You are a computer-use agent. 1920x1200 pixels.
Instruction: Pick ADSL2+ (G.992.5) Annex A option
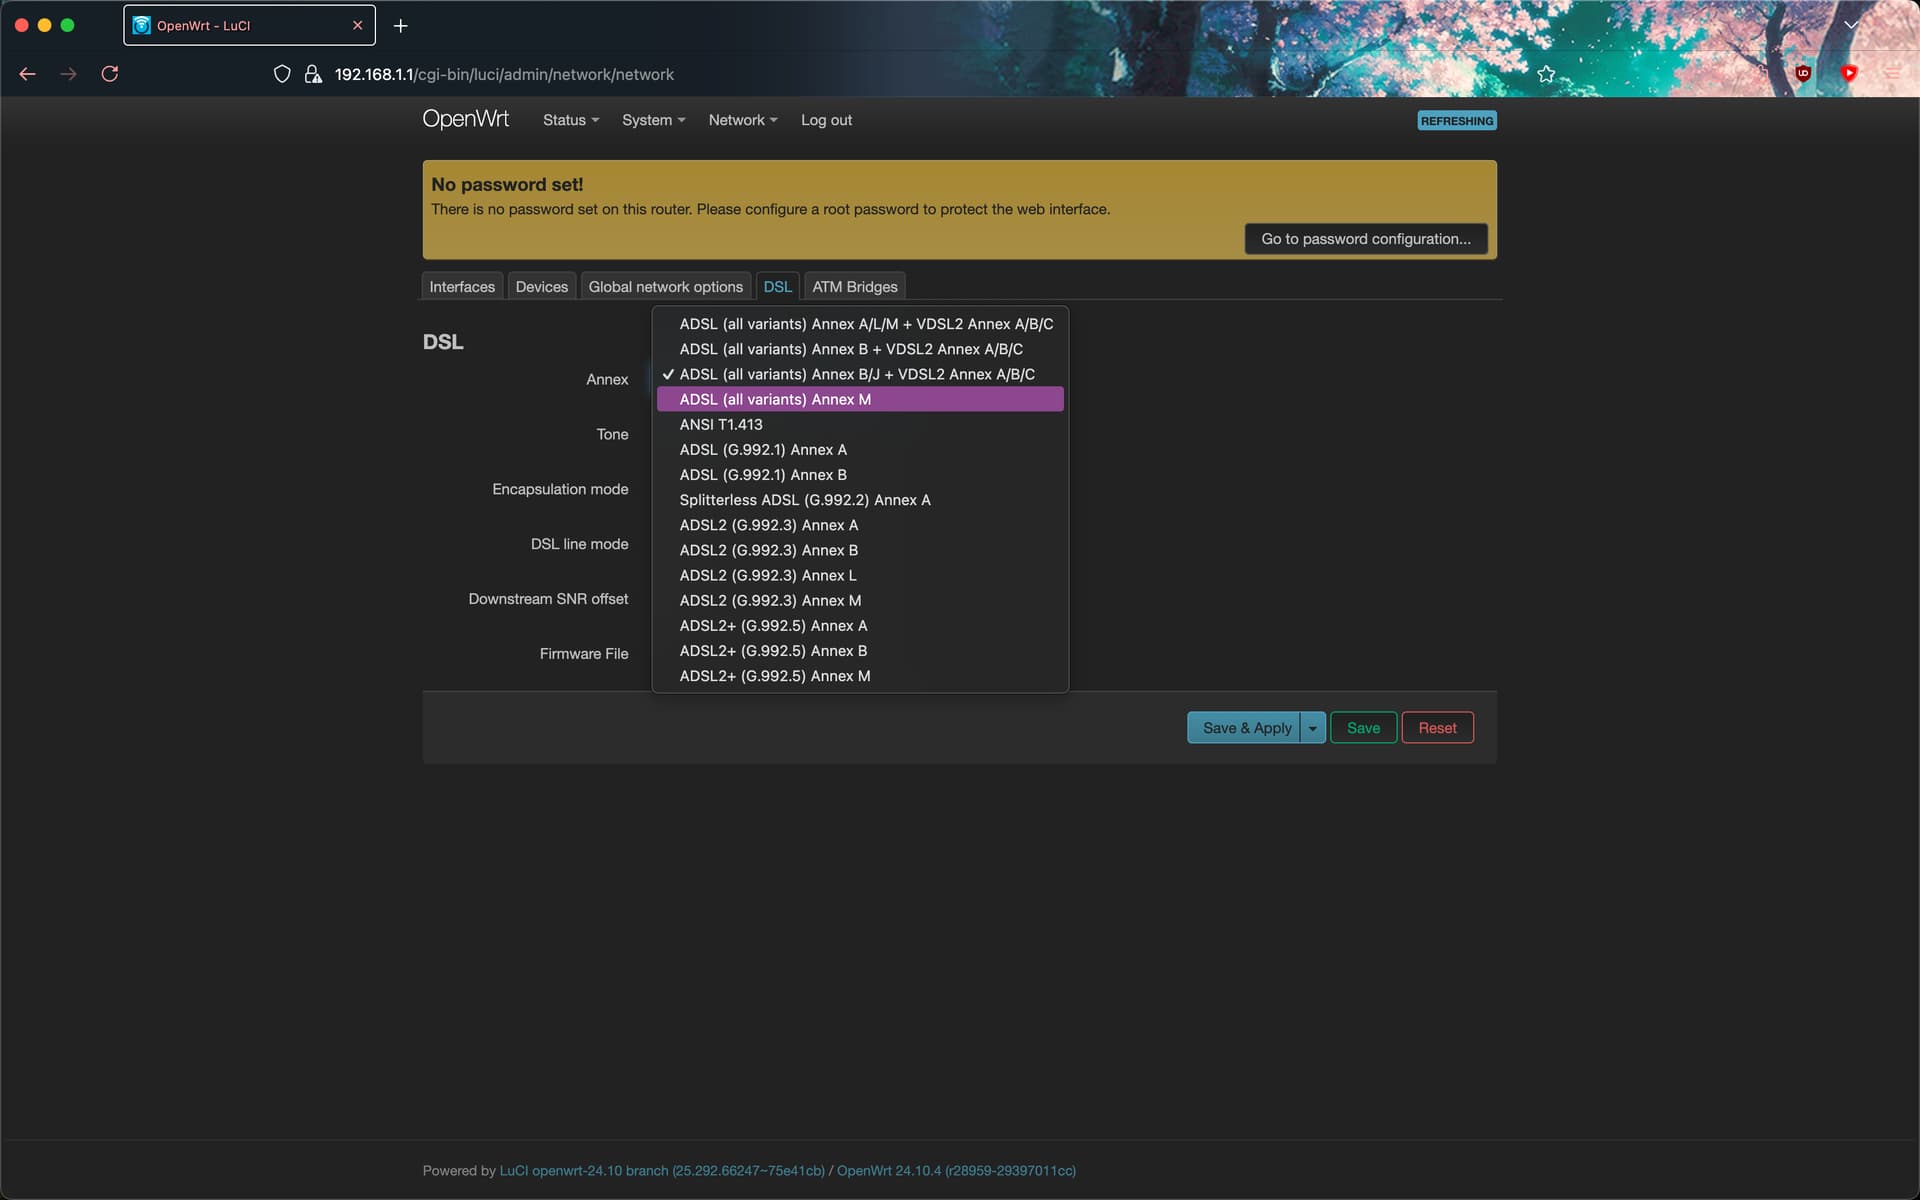pyautogui.click(x=773, y=626)
